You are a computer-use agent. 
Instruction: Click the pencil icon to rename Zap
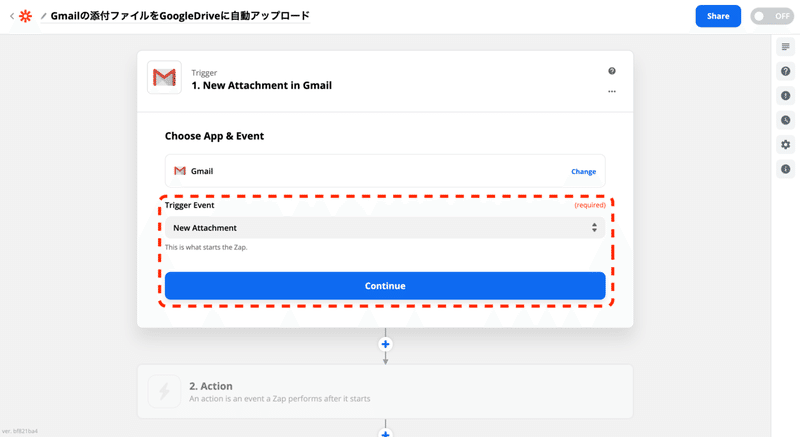[43, 16]
